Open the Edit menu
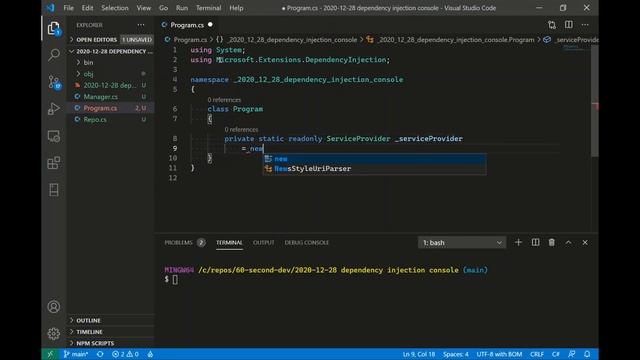Viewport: 640px width, 360px height. (x=87, y=8)
